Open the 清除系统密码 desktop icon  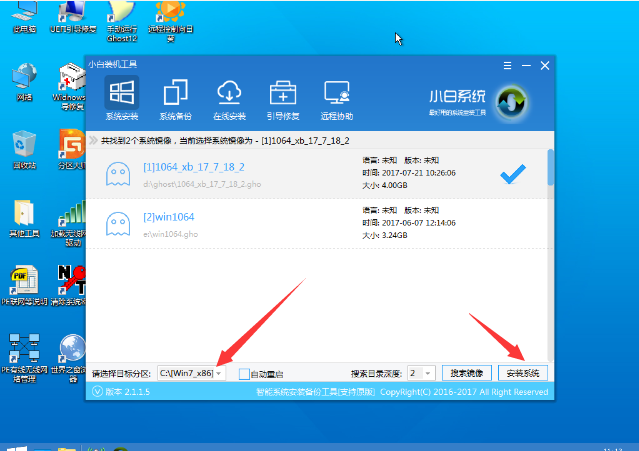pos(68,285)
